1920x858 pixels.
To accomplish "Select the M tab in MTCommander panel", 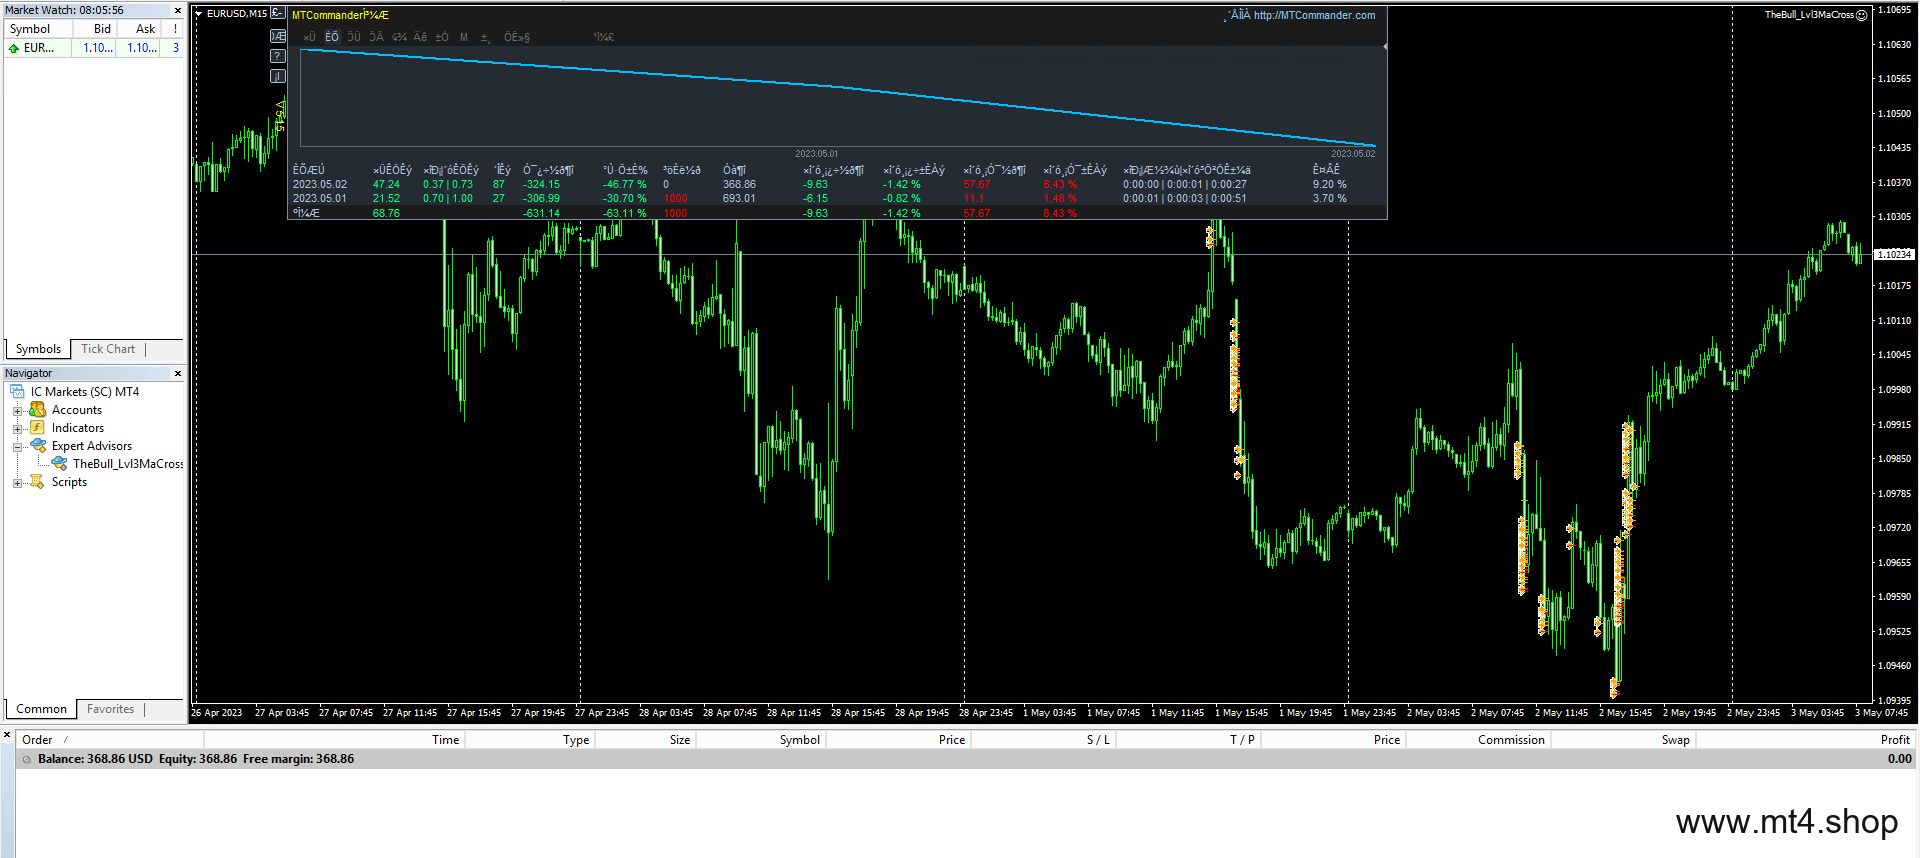I will [464, 37].
